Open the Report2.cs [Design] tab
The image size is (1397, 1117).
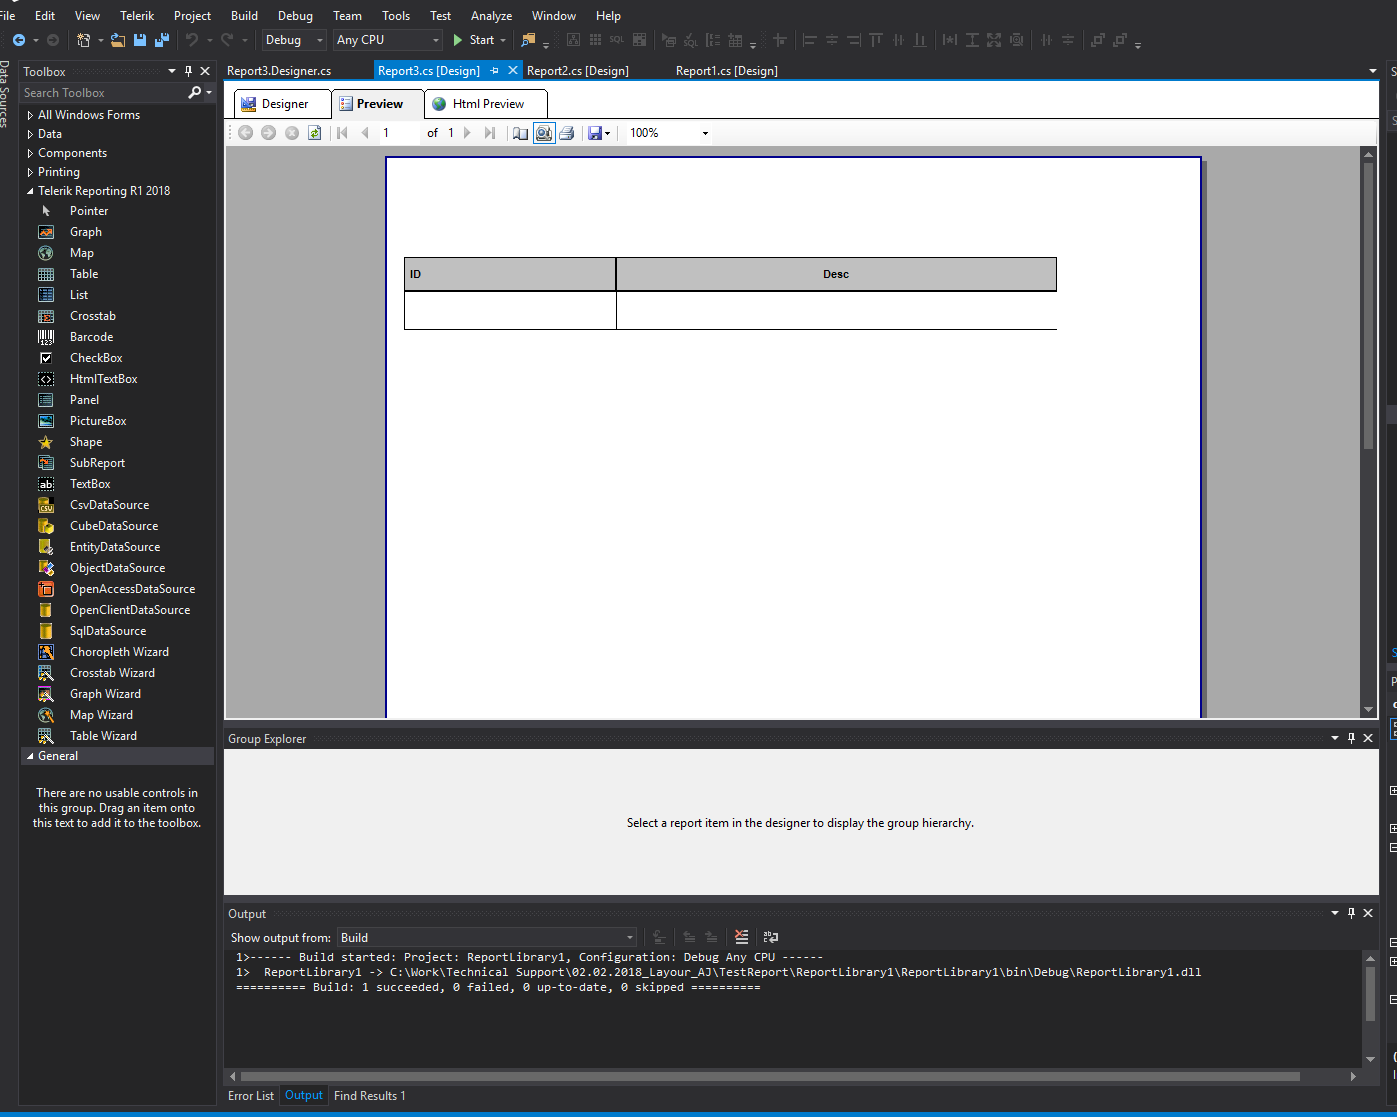[x=578, y=71]
